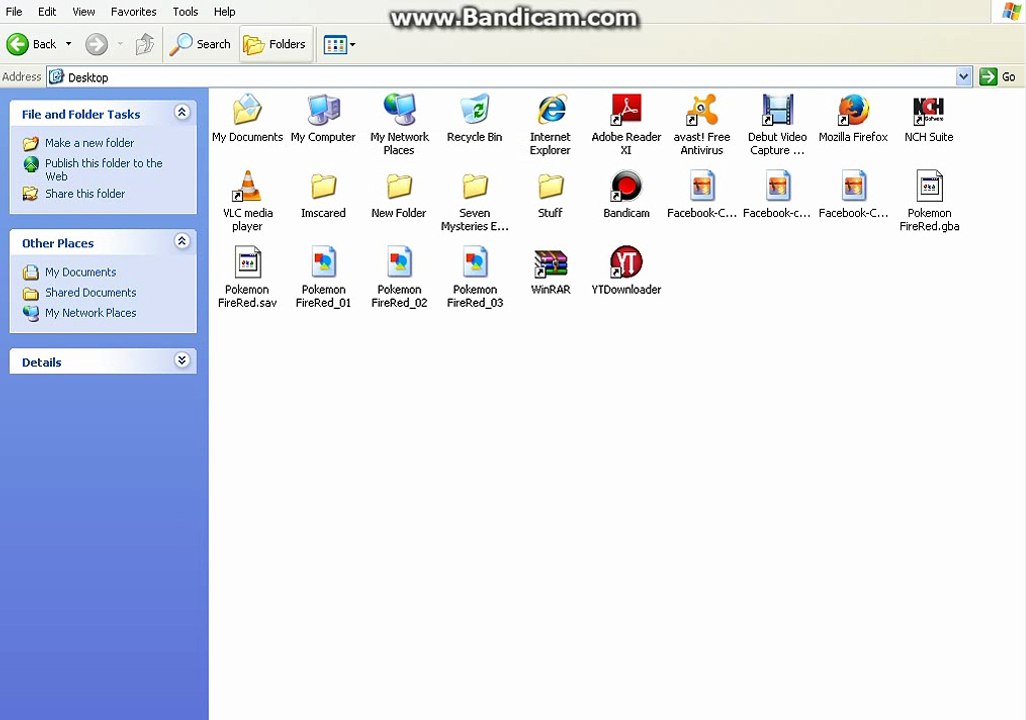
Task: Open the View menu
Action: [x=84, y=12]
